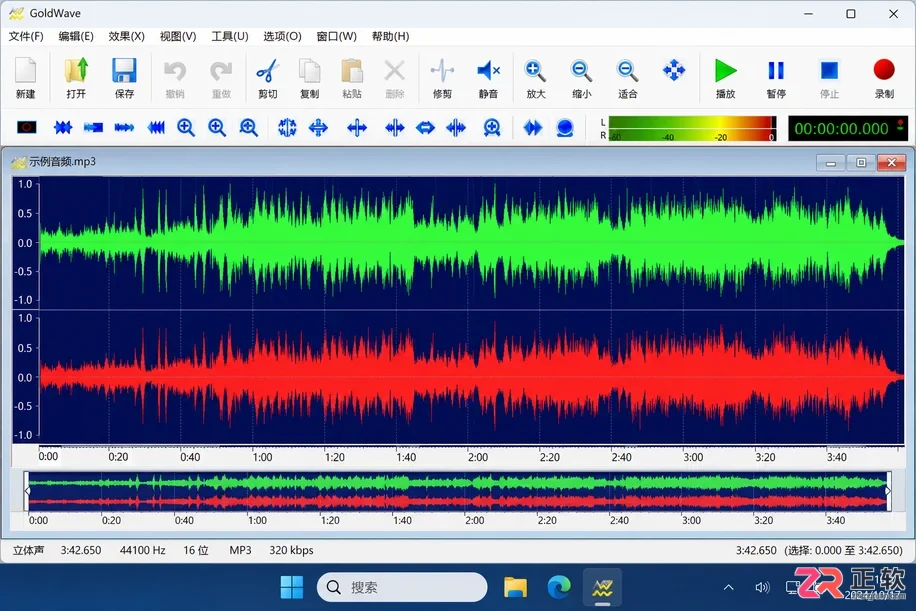Save the audio with 保存 icon
The width and height of the screenshot is (916, 611).
pos(124,78)
